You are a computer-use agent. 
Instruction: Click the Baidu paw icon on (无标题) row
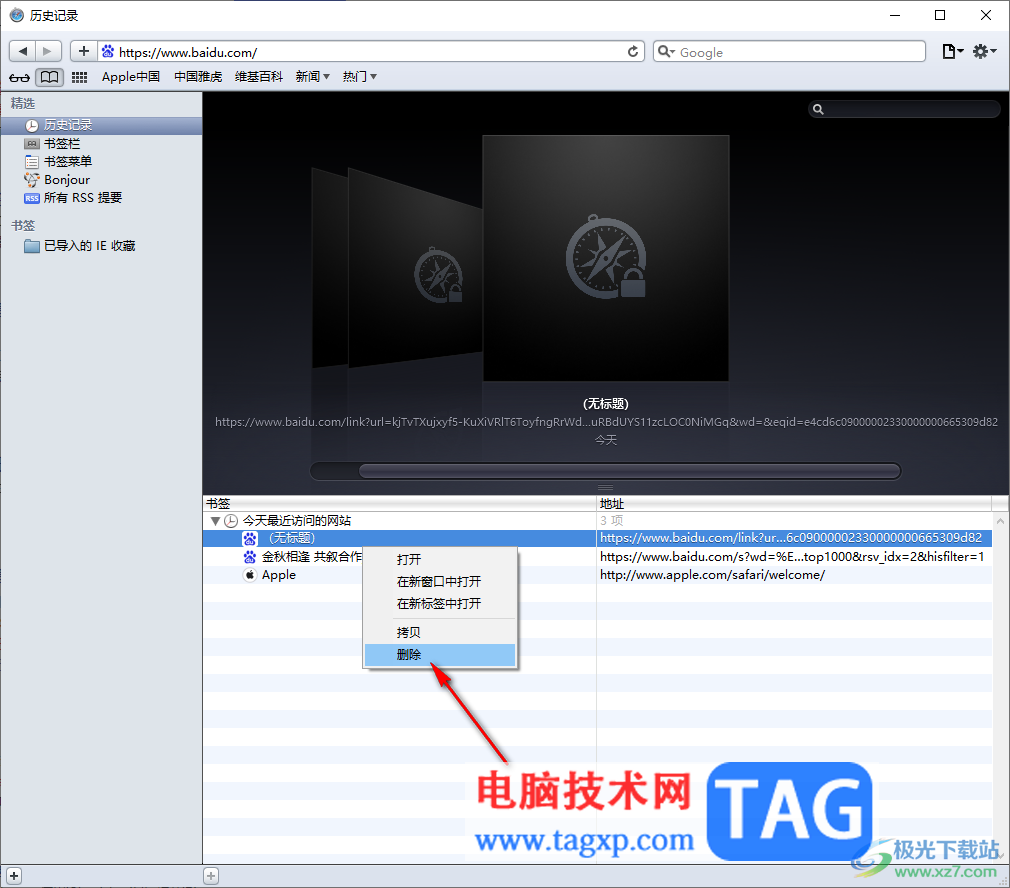point(250,538)
